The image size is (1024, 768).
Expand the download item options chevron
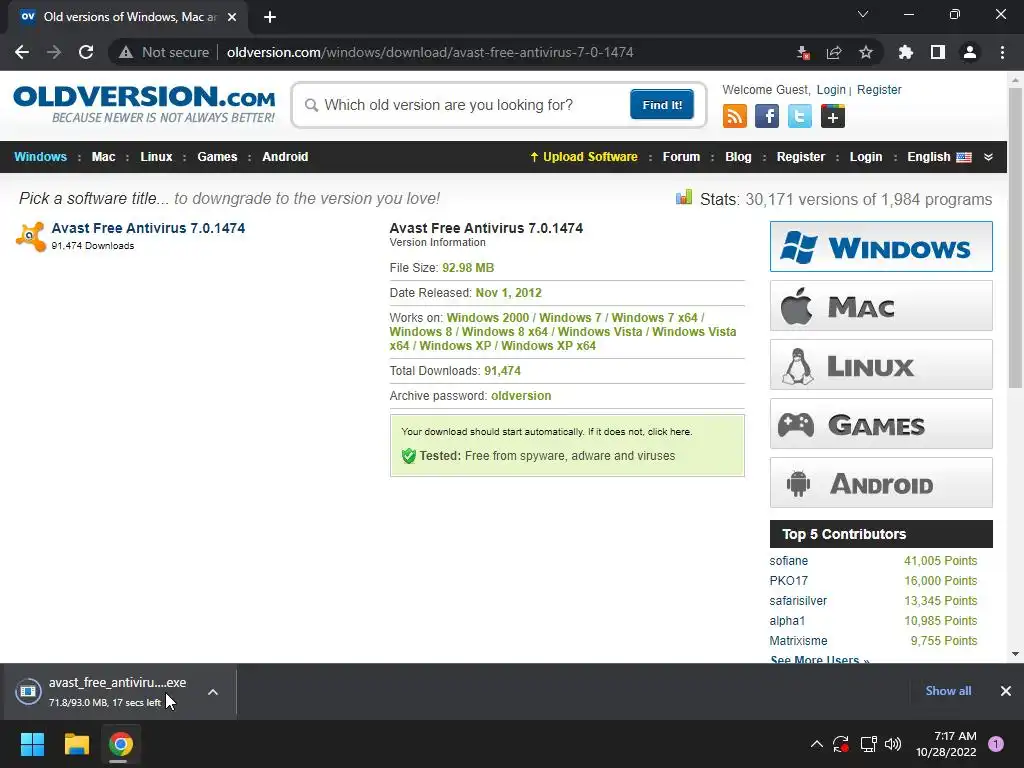tap(213, 692)
